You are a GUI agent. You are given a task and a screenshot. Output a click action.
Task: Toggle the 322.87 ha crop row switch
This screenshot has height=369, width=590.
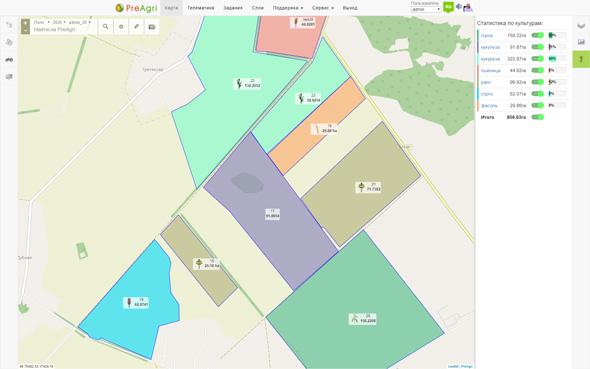pos(537,59)
